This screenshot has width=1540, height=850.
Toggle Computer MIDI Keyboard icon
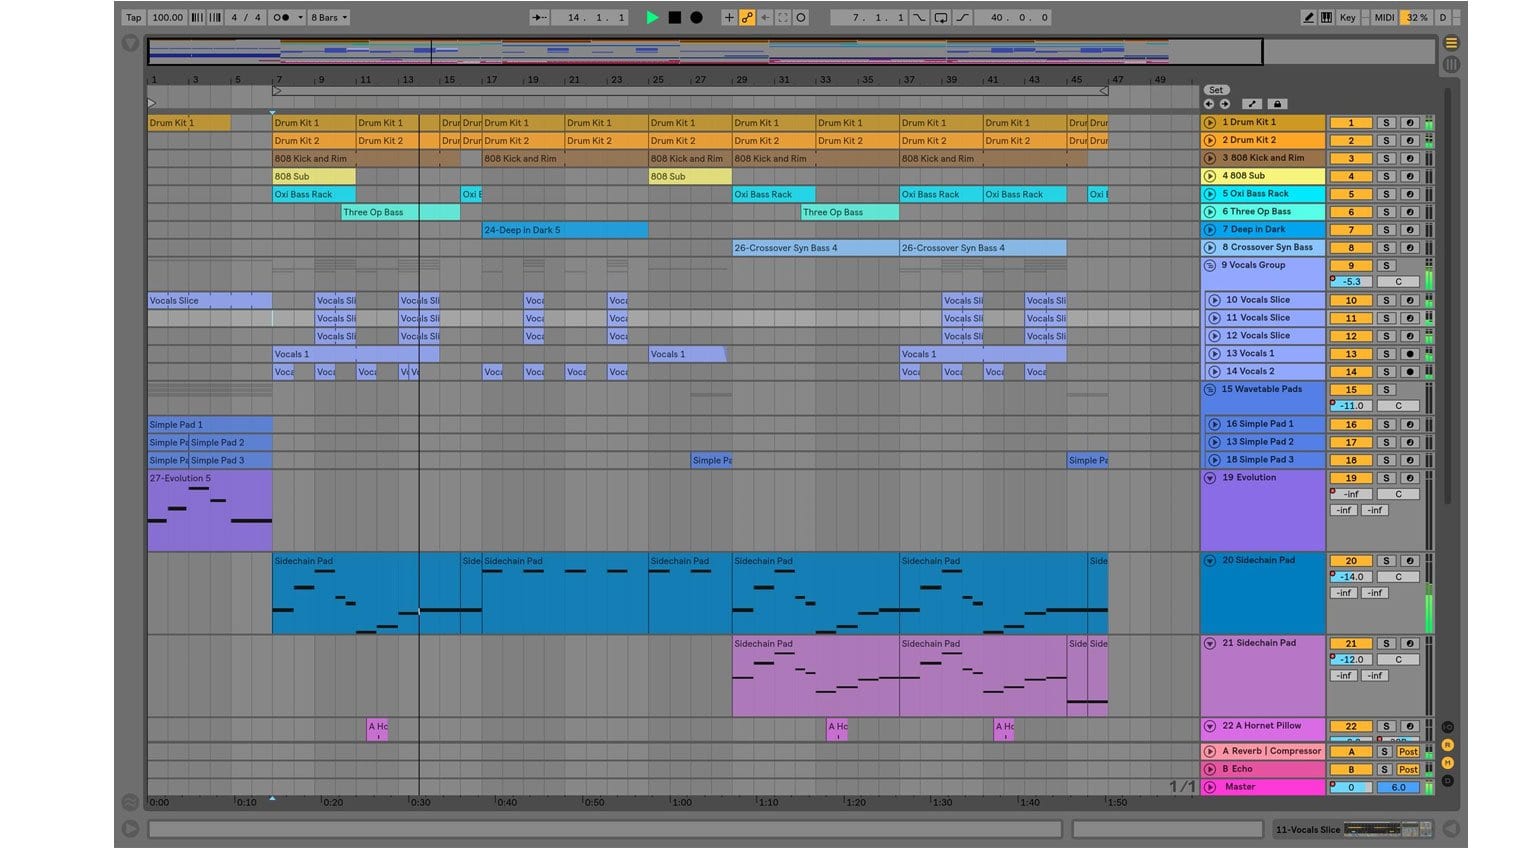coord(1326,17)
